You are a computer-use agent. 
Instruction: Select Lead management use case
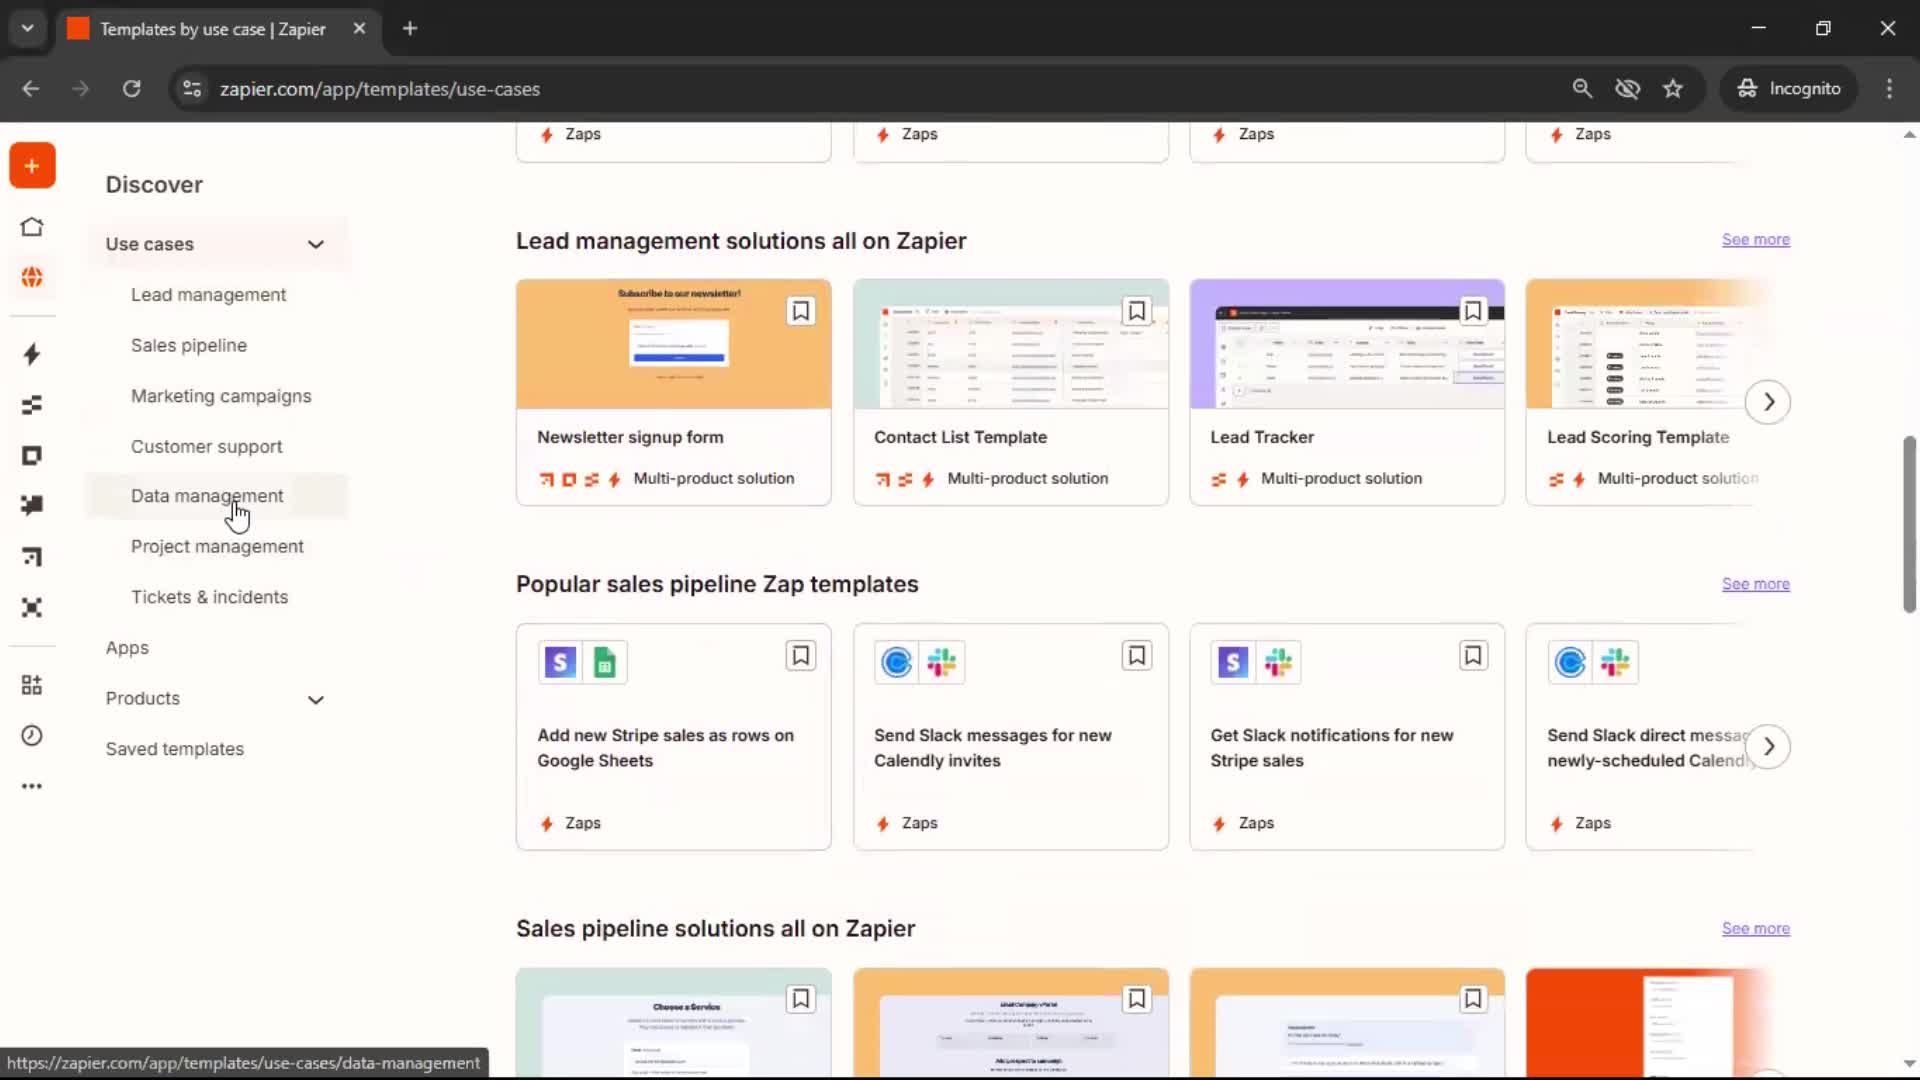[x=208, y=295]
